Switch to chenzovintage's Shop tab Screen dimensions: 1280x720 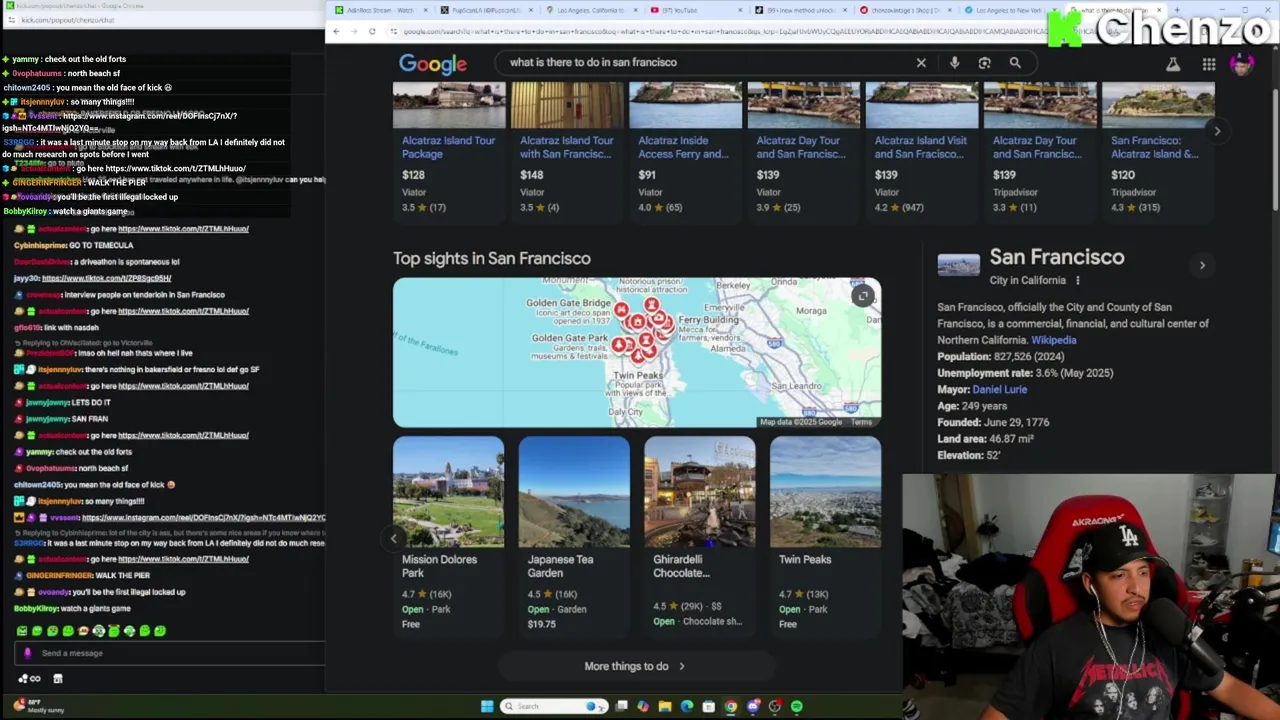904,10
